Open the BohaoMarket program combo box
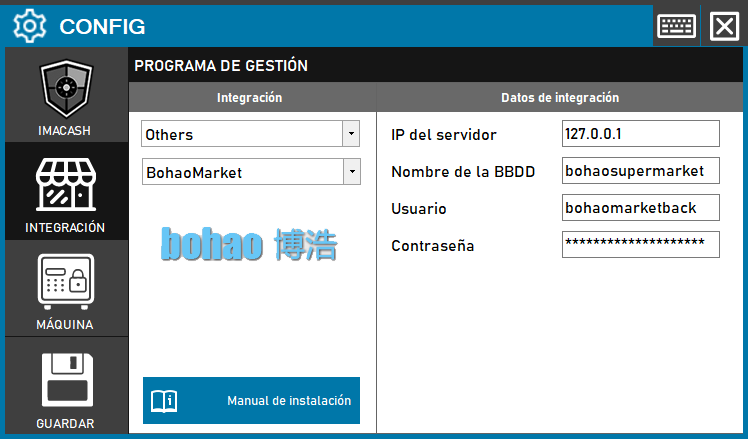Screen dimensions: 752x440 click(x=241, y=172)
